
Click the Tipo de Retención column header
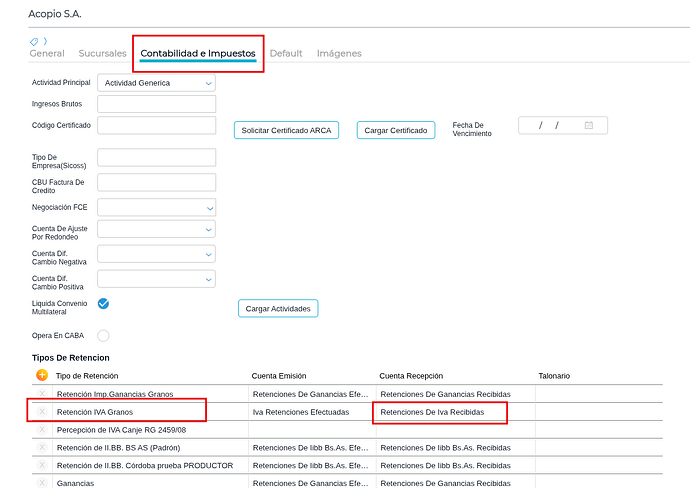pos(87,376)
